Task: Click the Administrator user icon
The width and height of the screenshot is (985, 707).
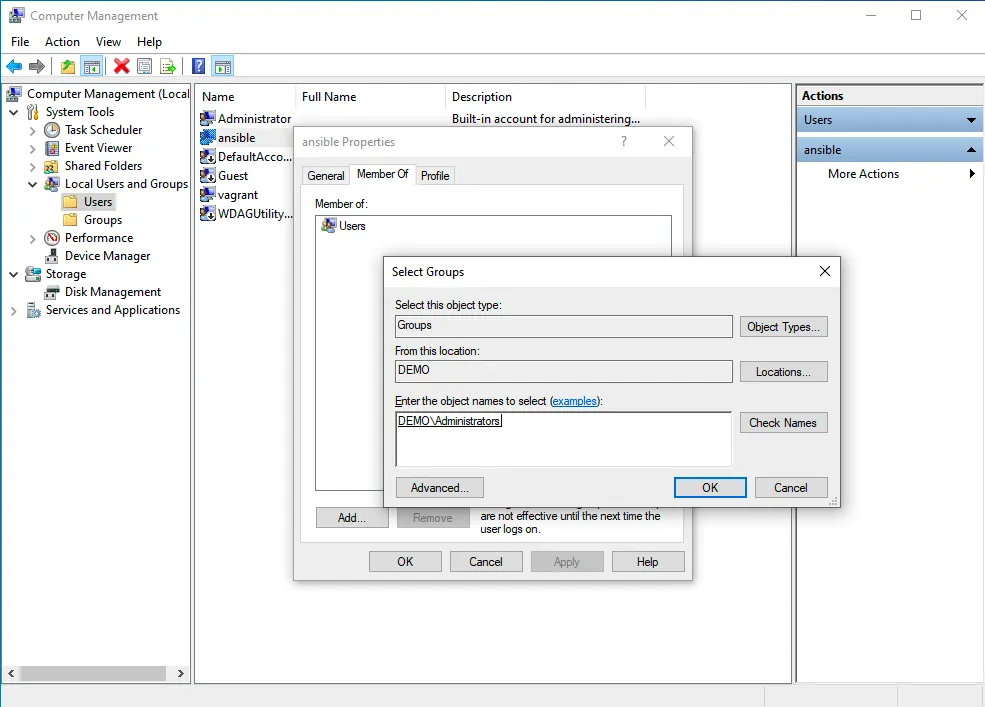Action: coord(207,118)
